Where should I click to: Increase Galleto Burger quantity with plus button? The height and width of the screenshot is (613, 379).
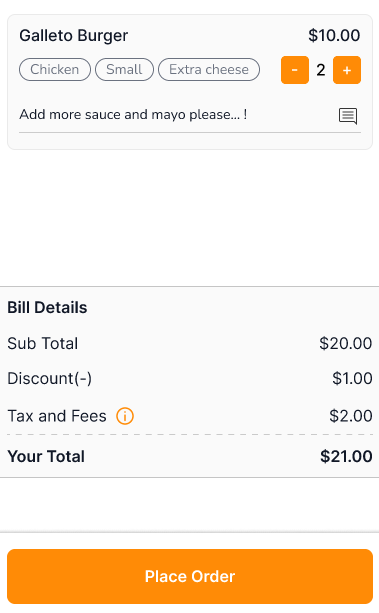[x=347, y=70]
